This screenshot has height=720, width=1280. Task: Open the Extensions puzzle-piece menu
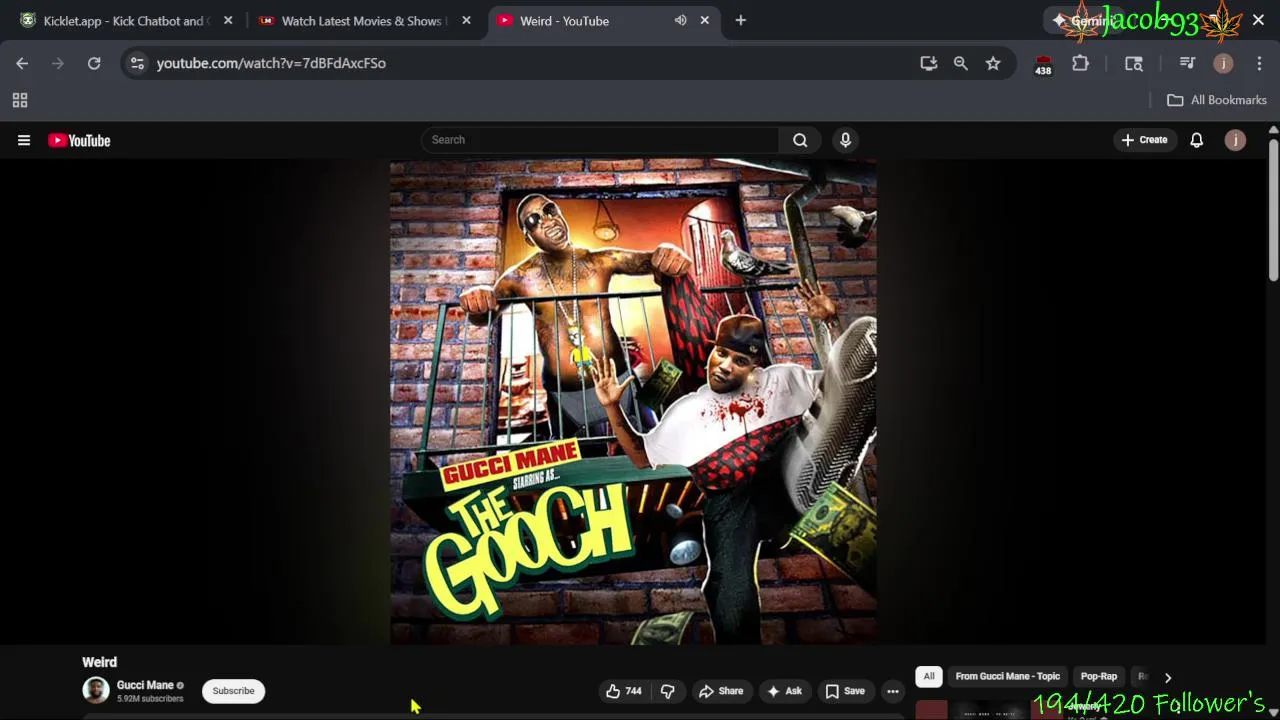click(x=1080, y=63)
